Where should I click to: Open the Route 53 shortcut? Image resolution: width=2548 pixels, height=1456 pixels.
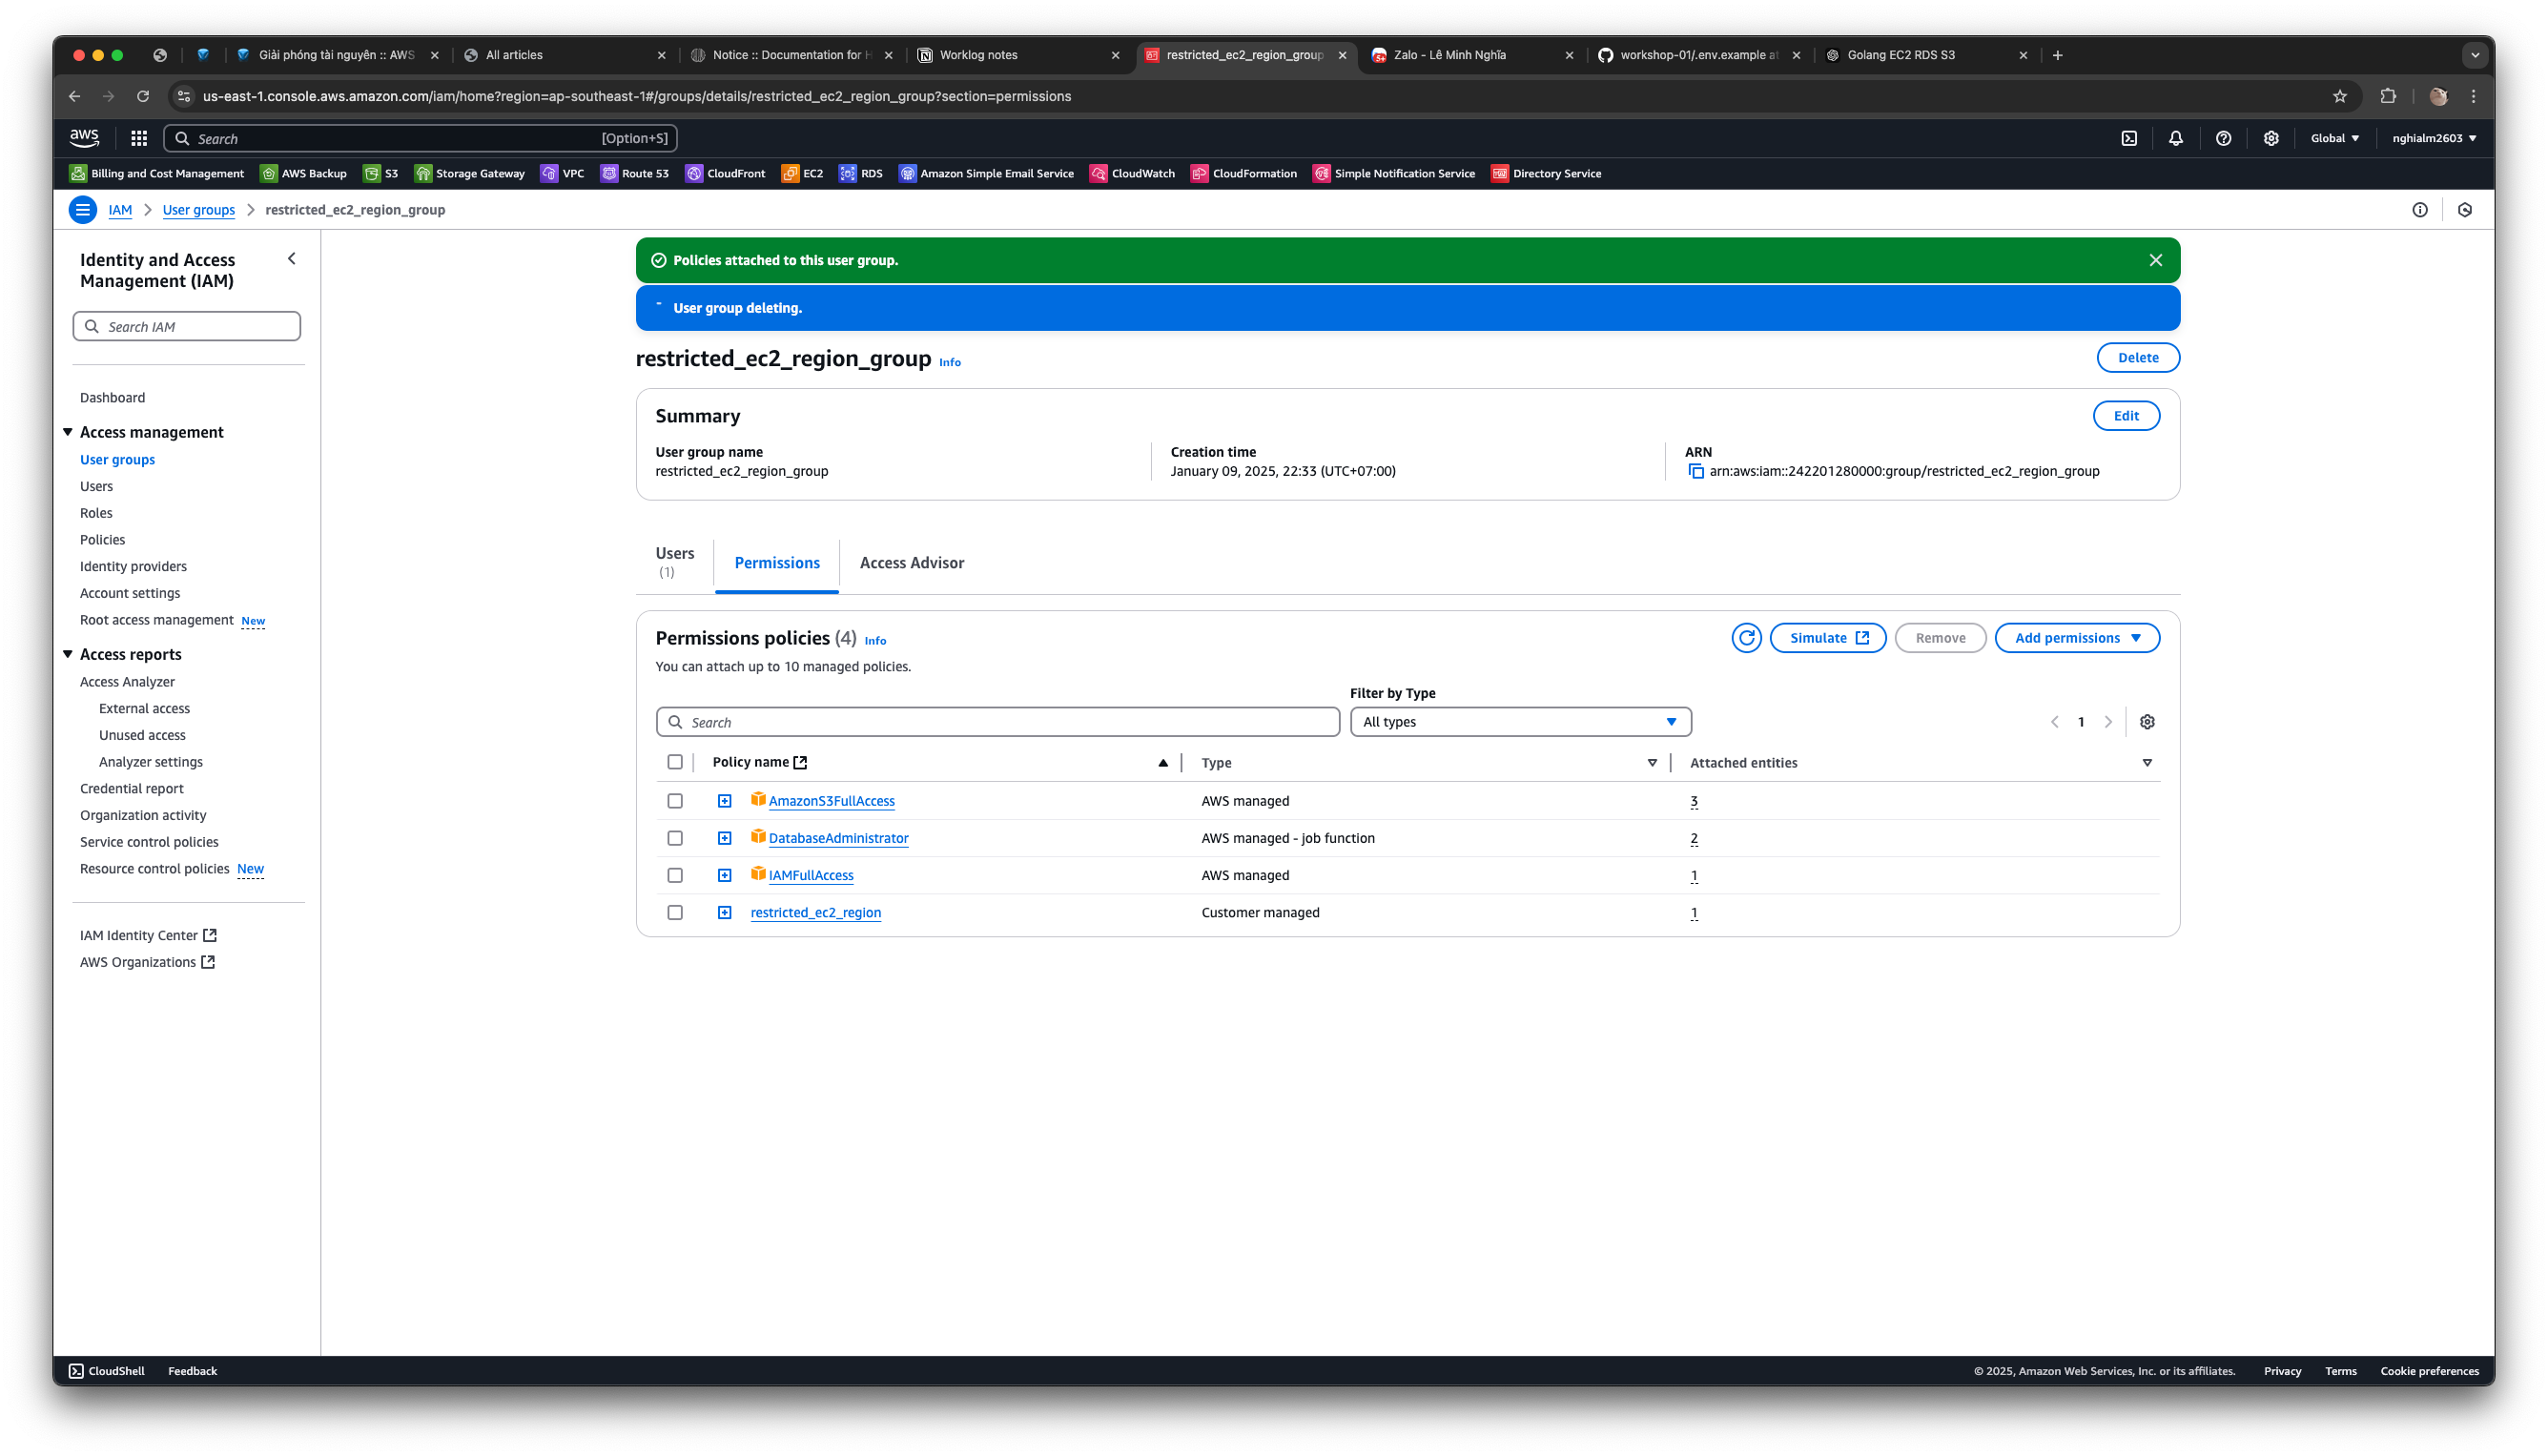click(x=635, y=173)
